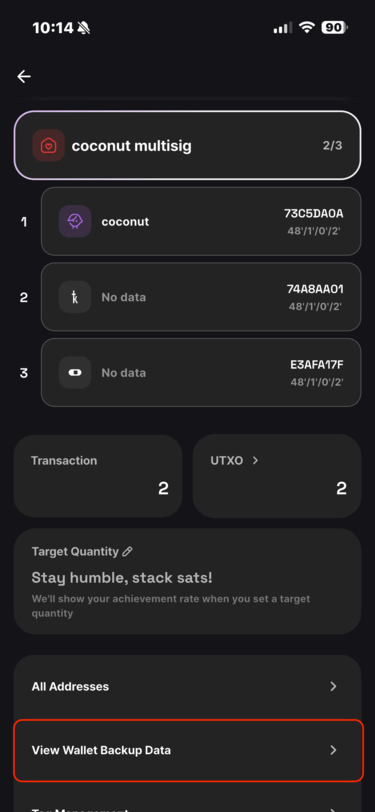This screenshot has width=375, height=812.
Task: Tap View Wallet Backup Data label
Action: [101, 750]
